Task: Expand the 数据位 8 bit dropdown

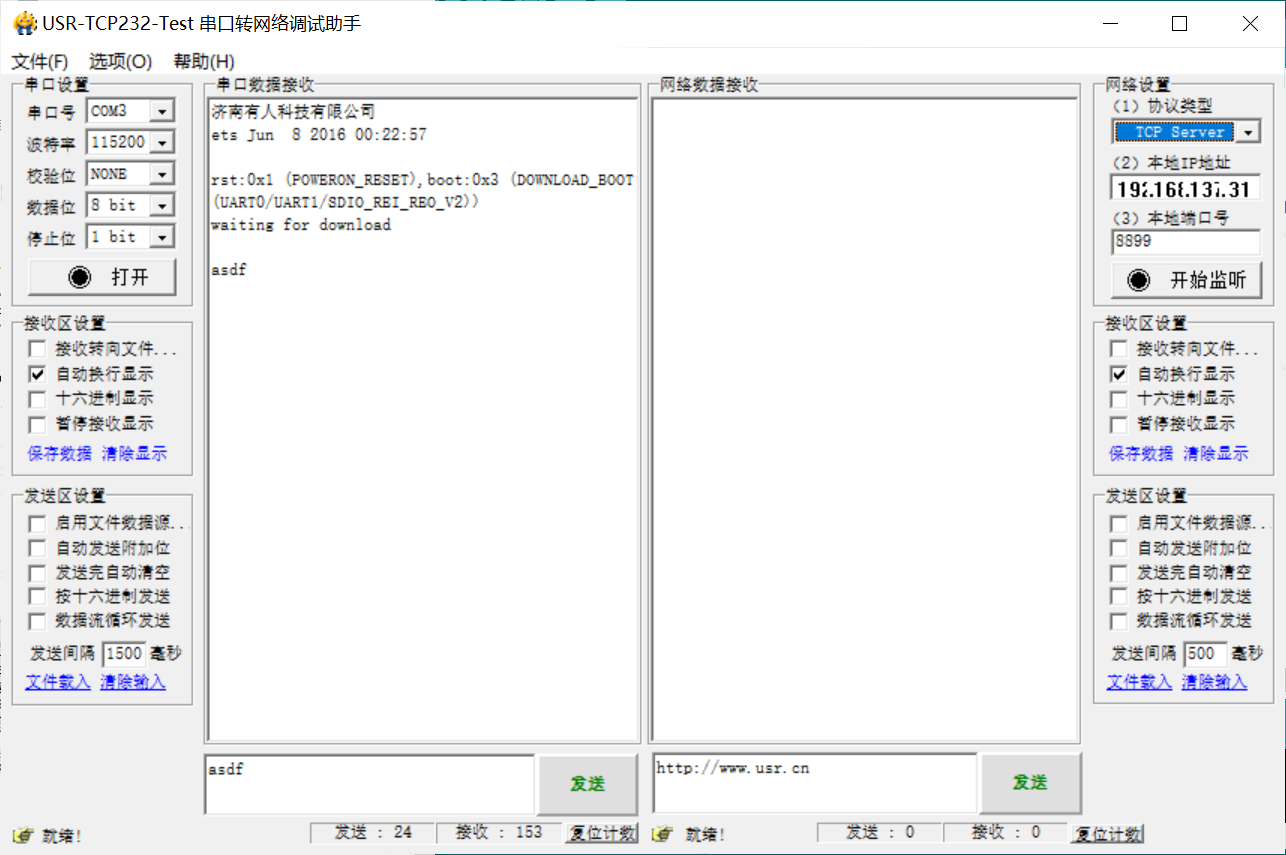Action: tap(163, 205)
